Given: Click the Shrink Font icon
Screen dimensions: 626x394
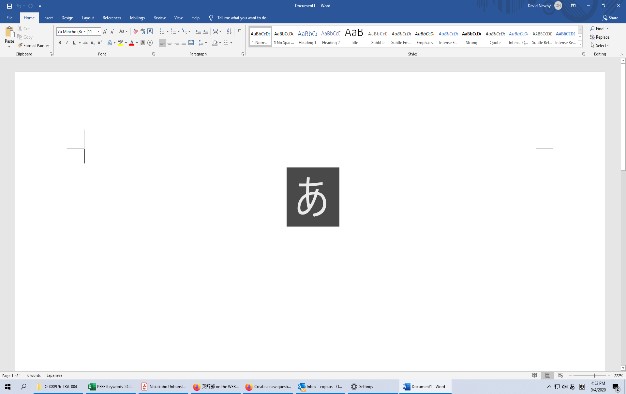Looking at the screenshot, I should (113, 31).
